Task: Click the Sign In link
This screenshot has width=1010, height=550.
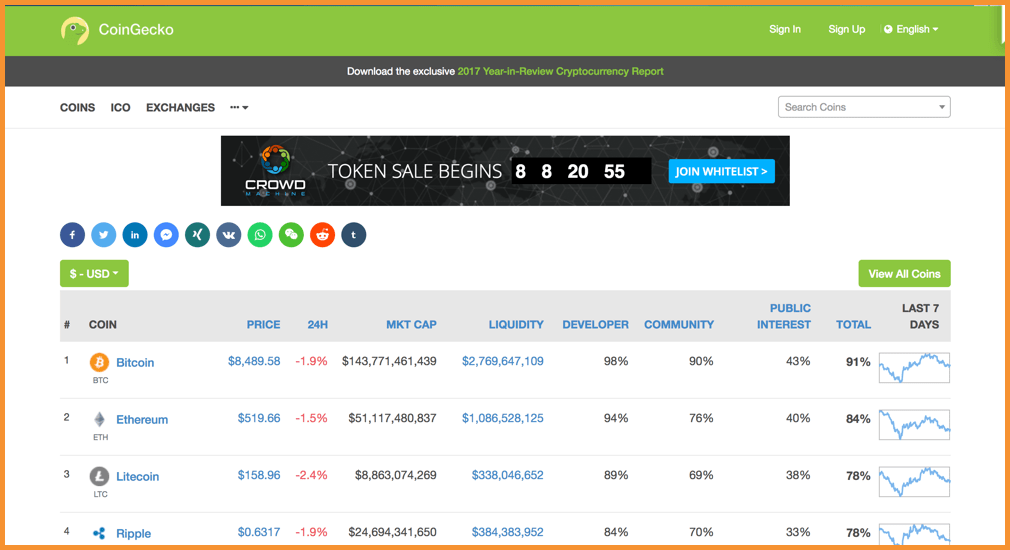Action: [x=785, y=29]
